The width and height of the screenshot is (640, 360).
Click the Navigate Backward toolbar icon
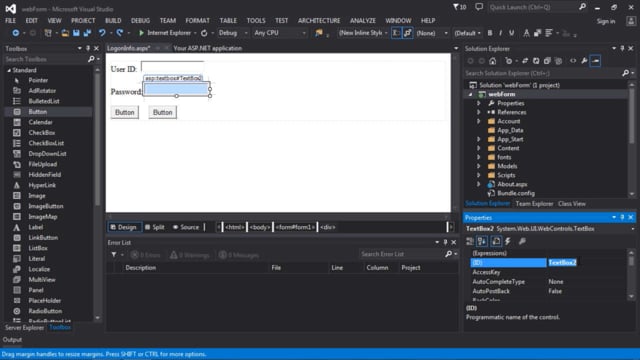coord(16,33)
